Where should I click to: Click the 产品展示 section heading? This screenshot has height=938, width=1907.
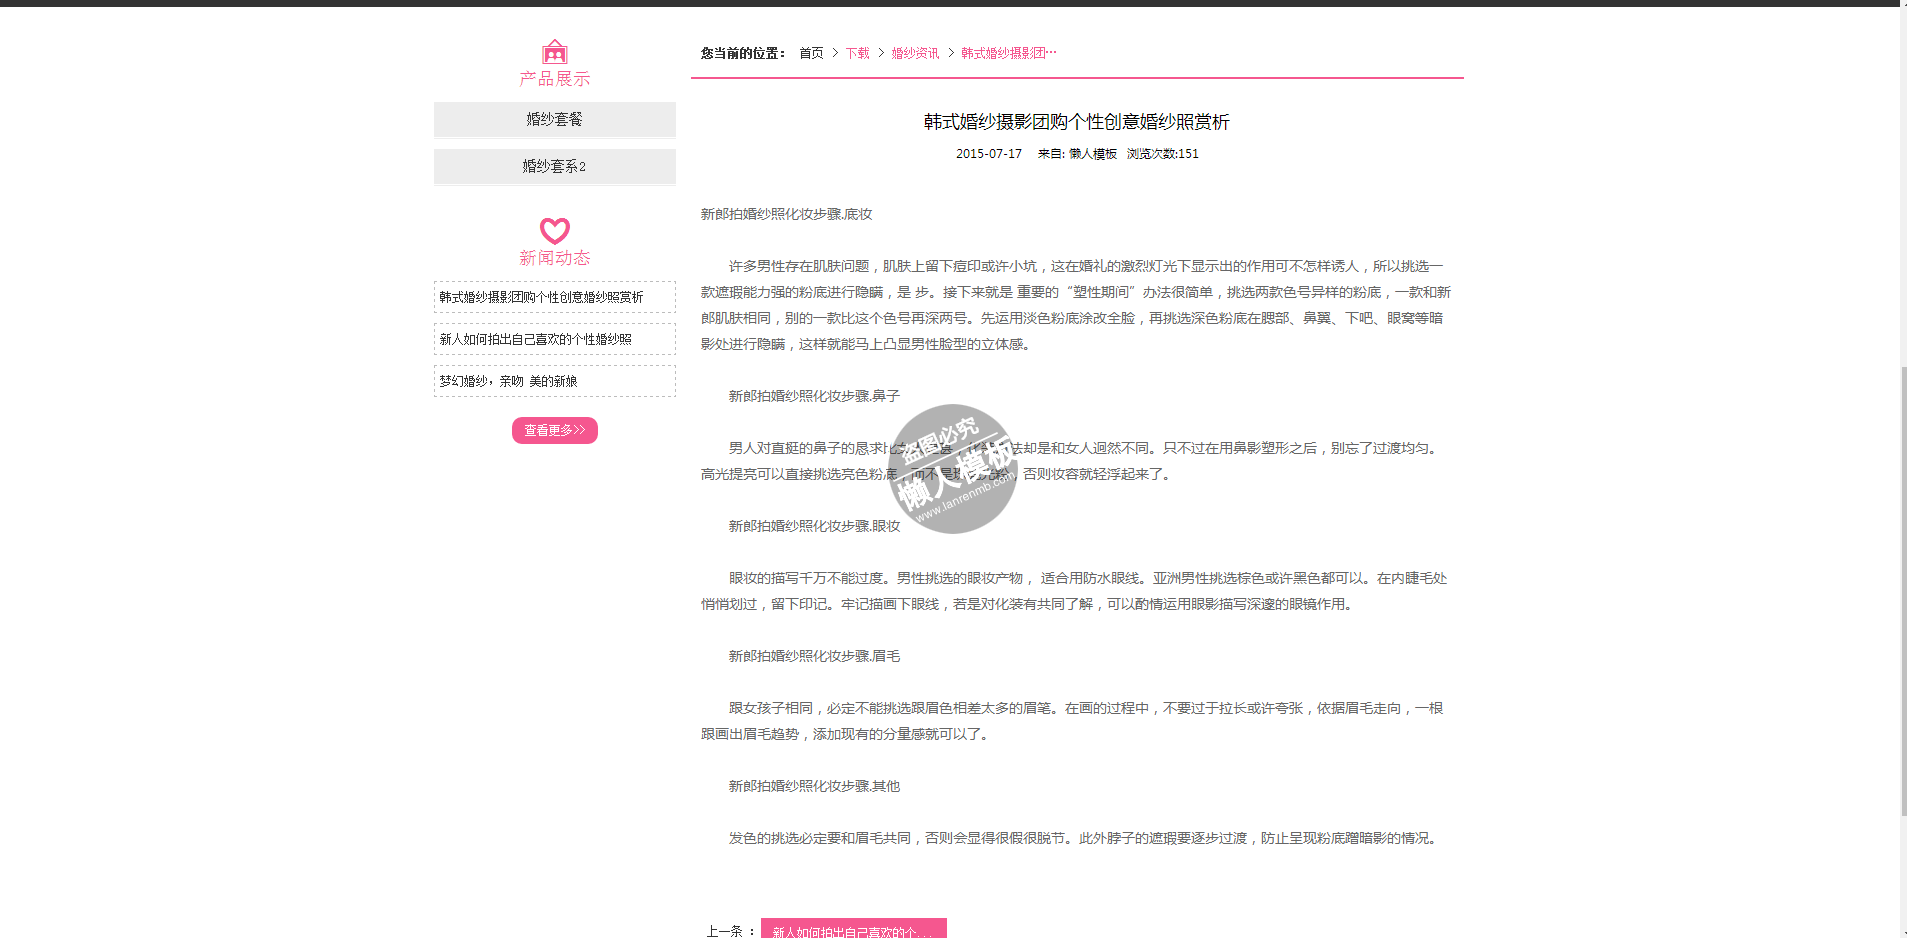tap(554, 79)
